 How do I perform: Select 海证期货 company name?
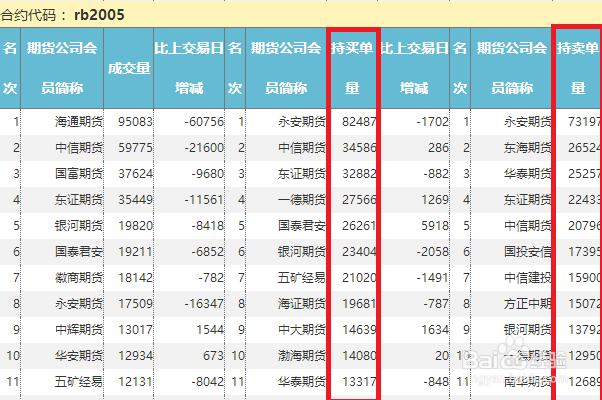pos(302,304)
